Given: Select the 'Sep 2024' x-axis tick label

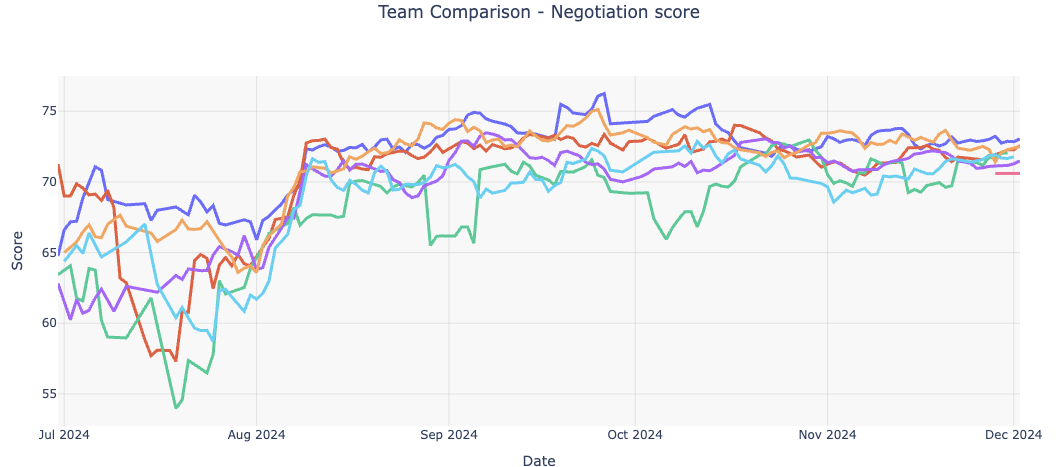Looking at the screenshot, I should point(449,434).
